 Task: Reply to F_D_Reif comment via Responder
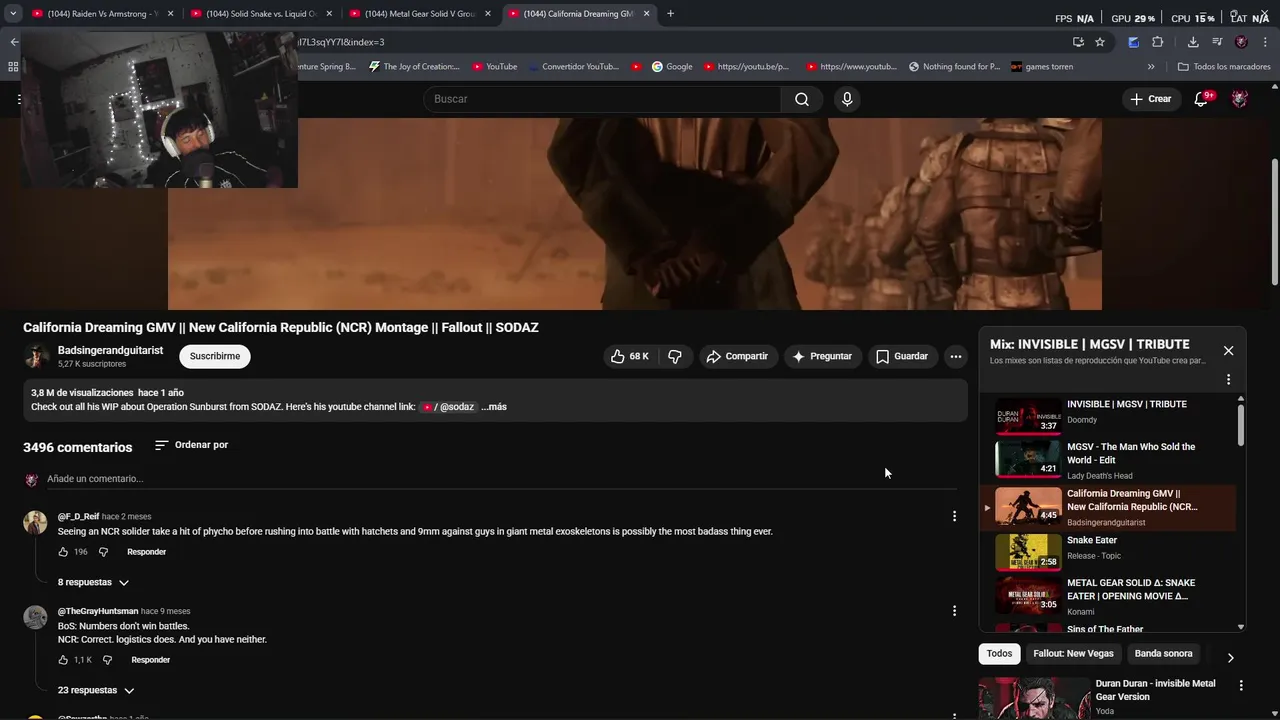[x=146, y=552]
